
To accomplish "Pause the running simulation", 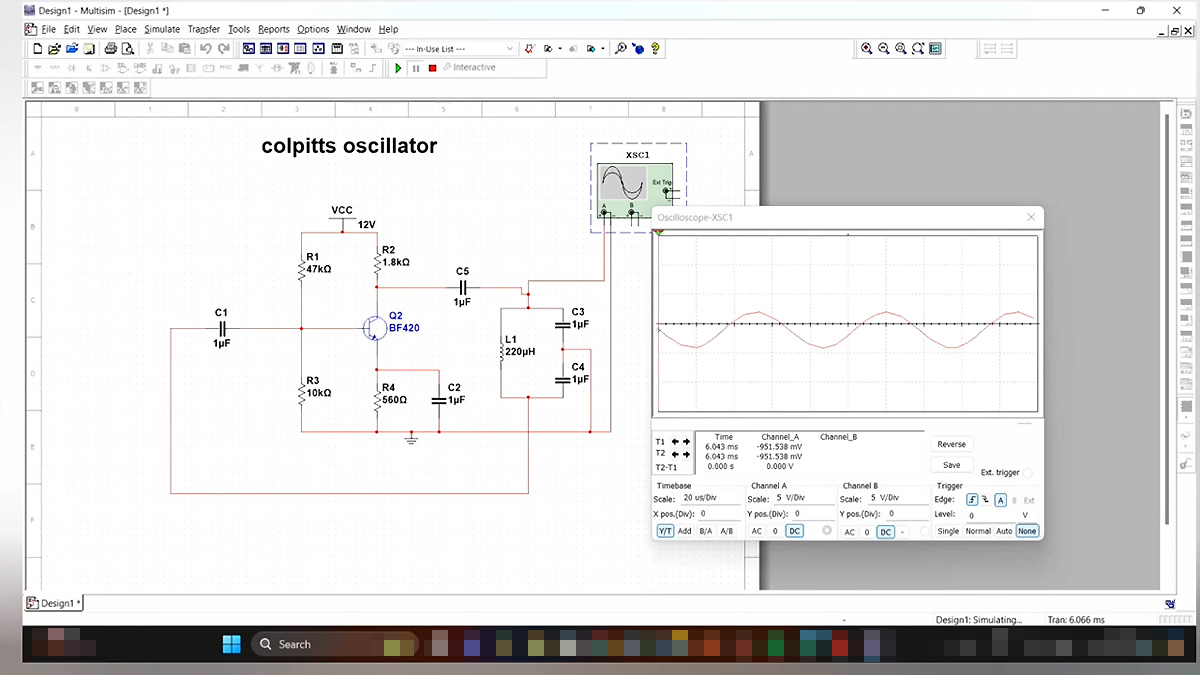I will 415,68.
